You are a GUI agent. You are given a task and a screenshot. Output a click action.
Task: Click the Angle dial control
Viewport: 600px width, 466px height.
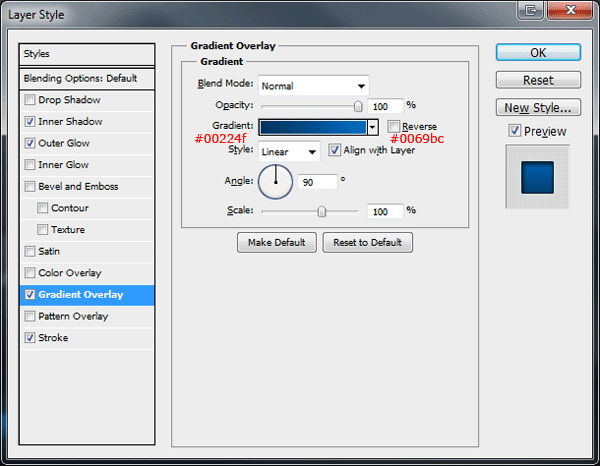pos(276,182)
